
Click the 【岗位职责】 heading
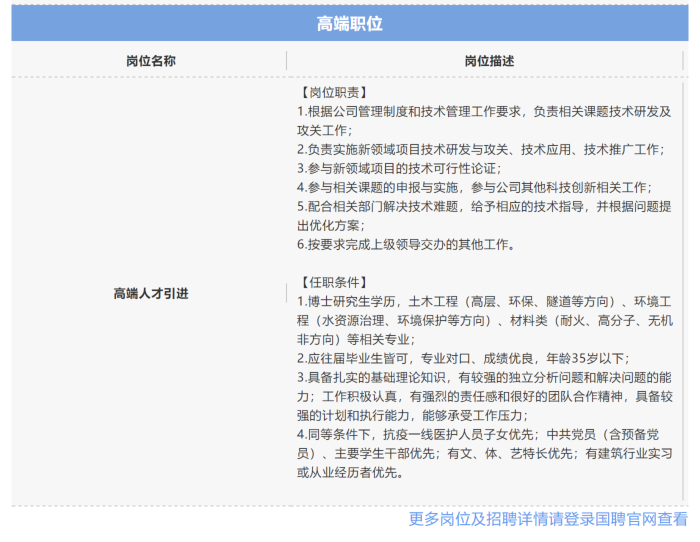pos(333,92)
